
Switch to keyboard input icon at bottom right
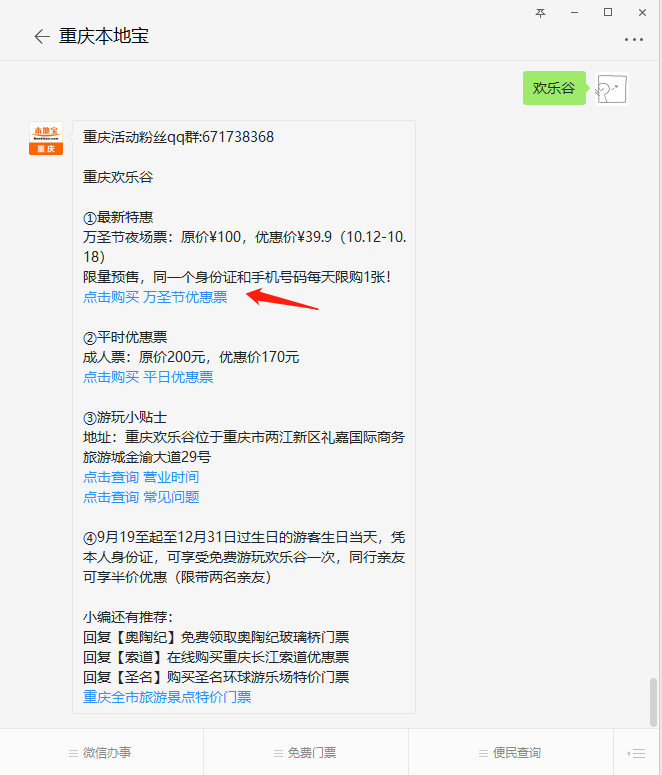pyautogui.click(x=636, y=753)
